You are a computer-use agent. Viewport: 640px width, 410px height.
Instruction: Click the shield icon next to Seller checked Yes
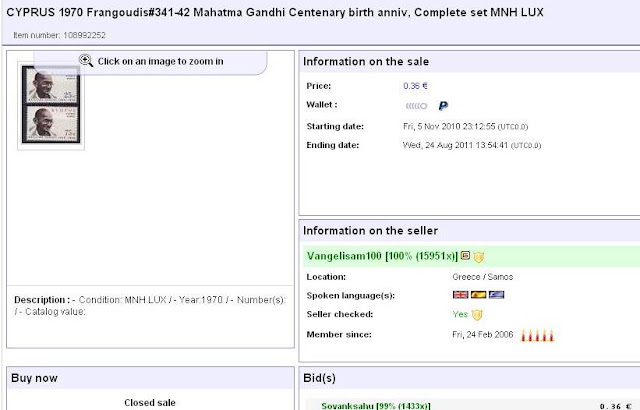pos(477,315)
